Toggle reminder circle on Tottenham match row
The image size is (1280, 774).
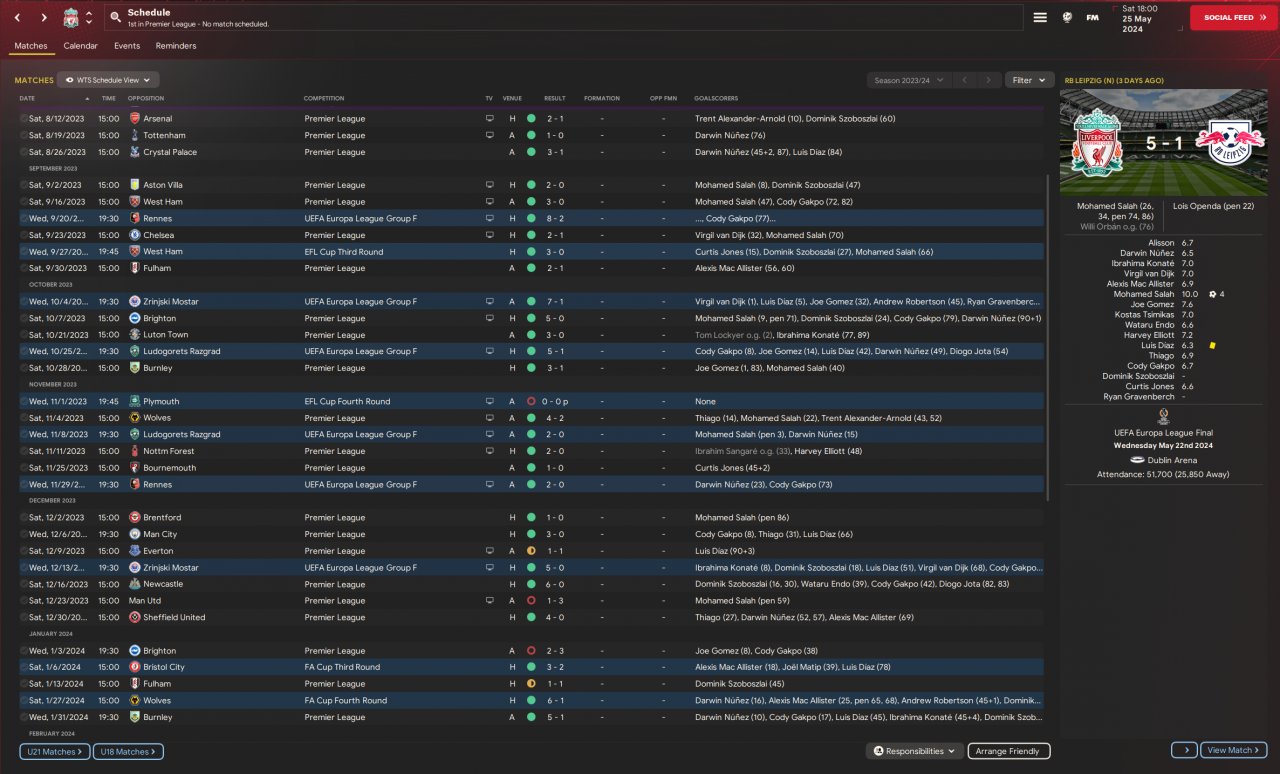click(24, 135)
